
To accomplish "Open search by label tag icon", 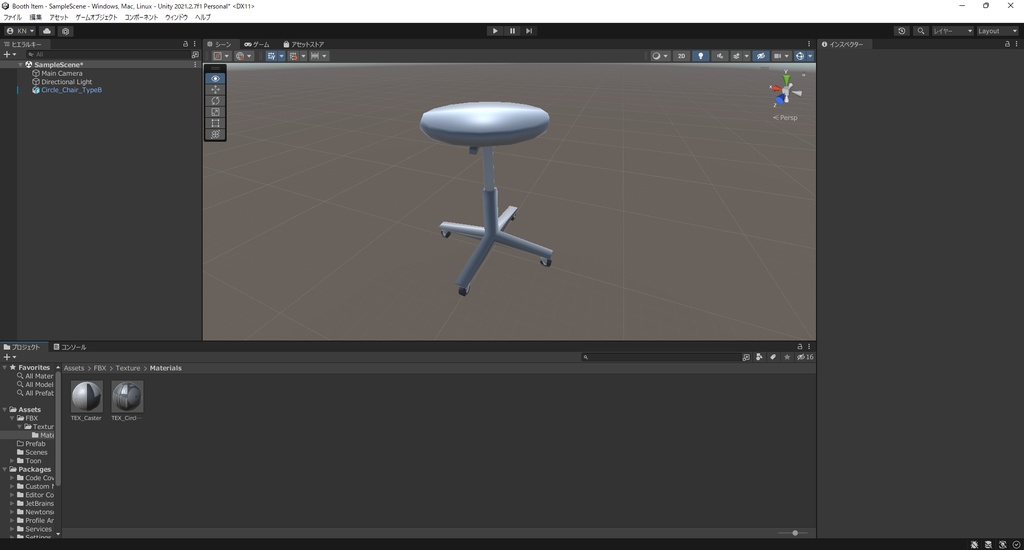I will 773,357.
